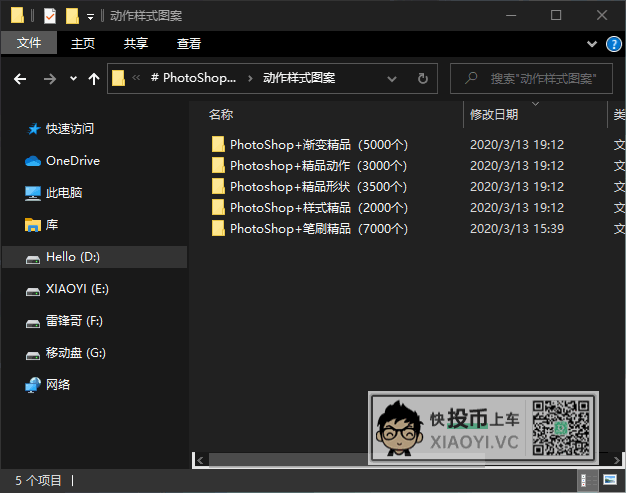Click the breadcrumb arrow after # PhotoShop...
Viewport: 626px width, 493px height.
tap(250, 78)
